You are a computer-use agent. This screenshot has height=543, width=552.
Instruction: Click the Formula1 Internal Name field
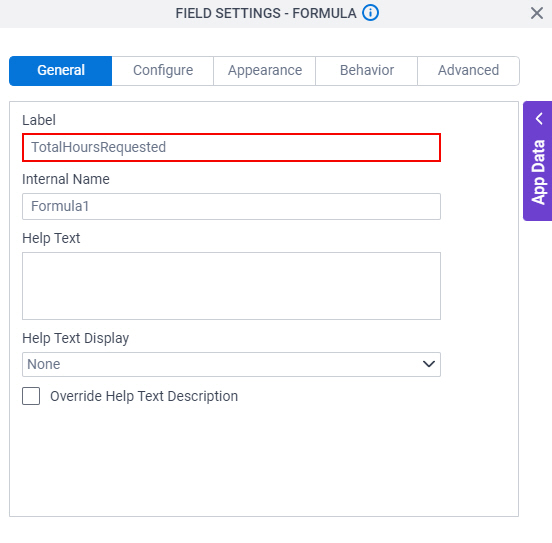[x=231, y=206]
